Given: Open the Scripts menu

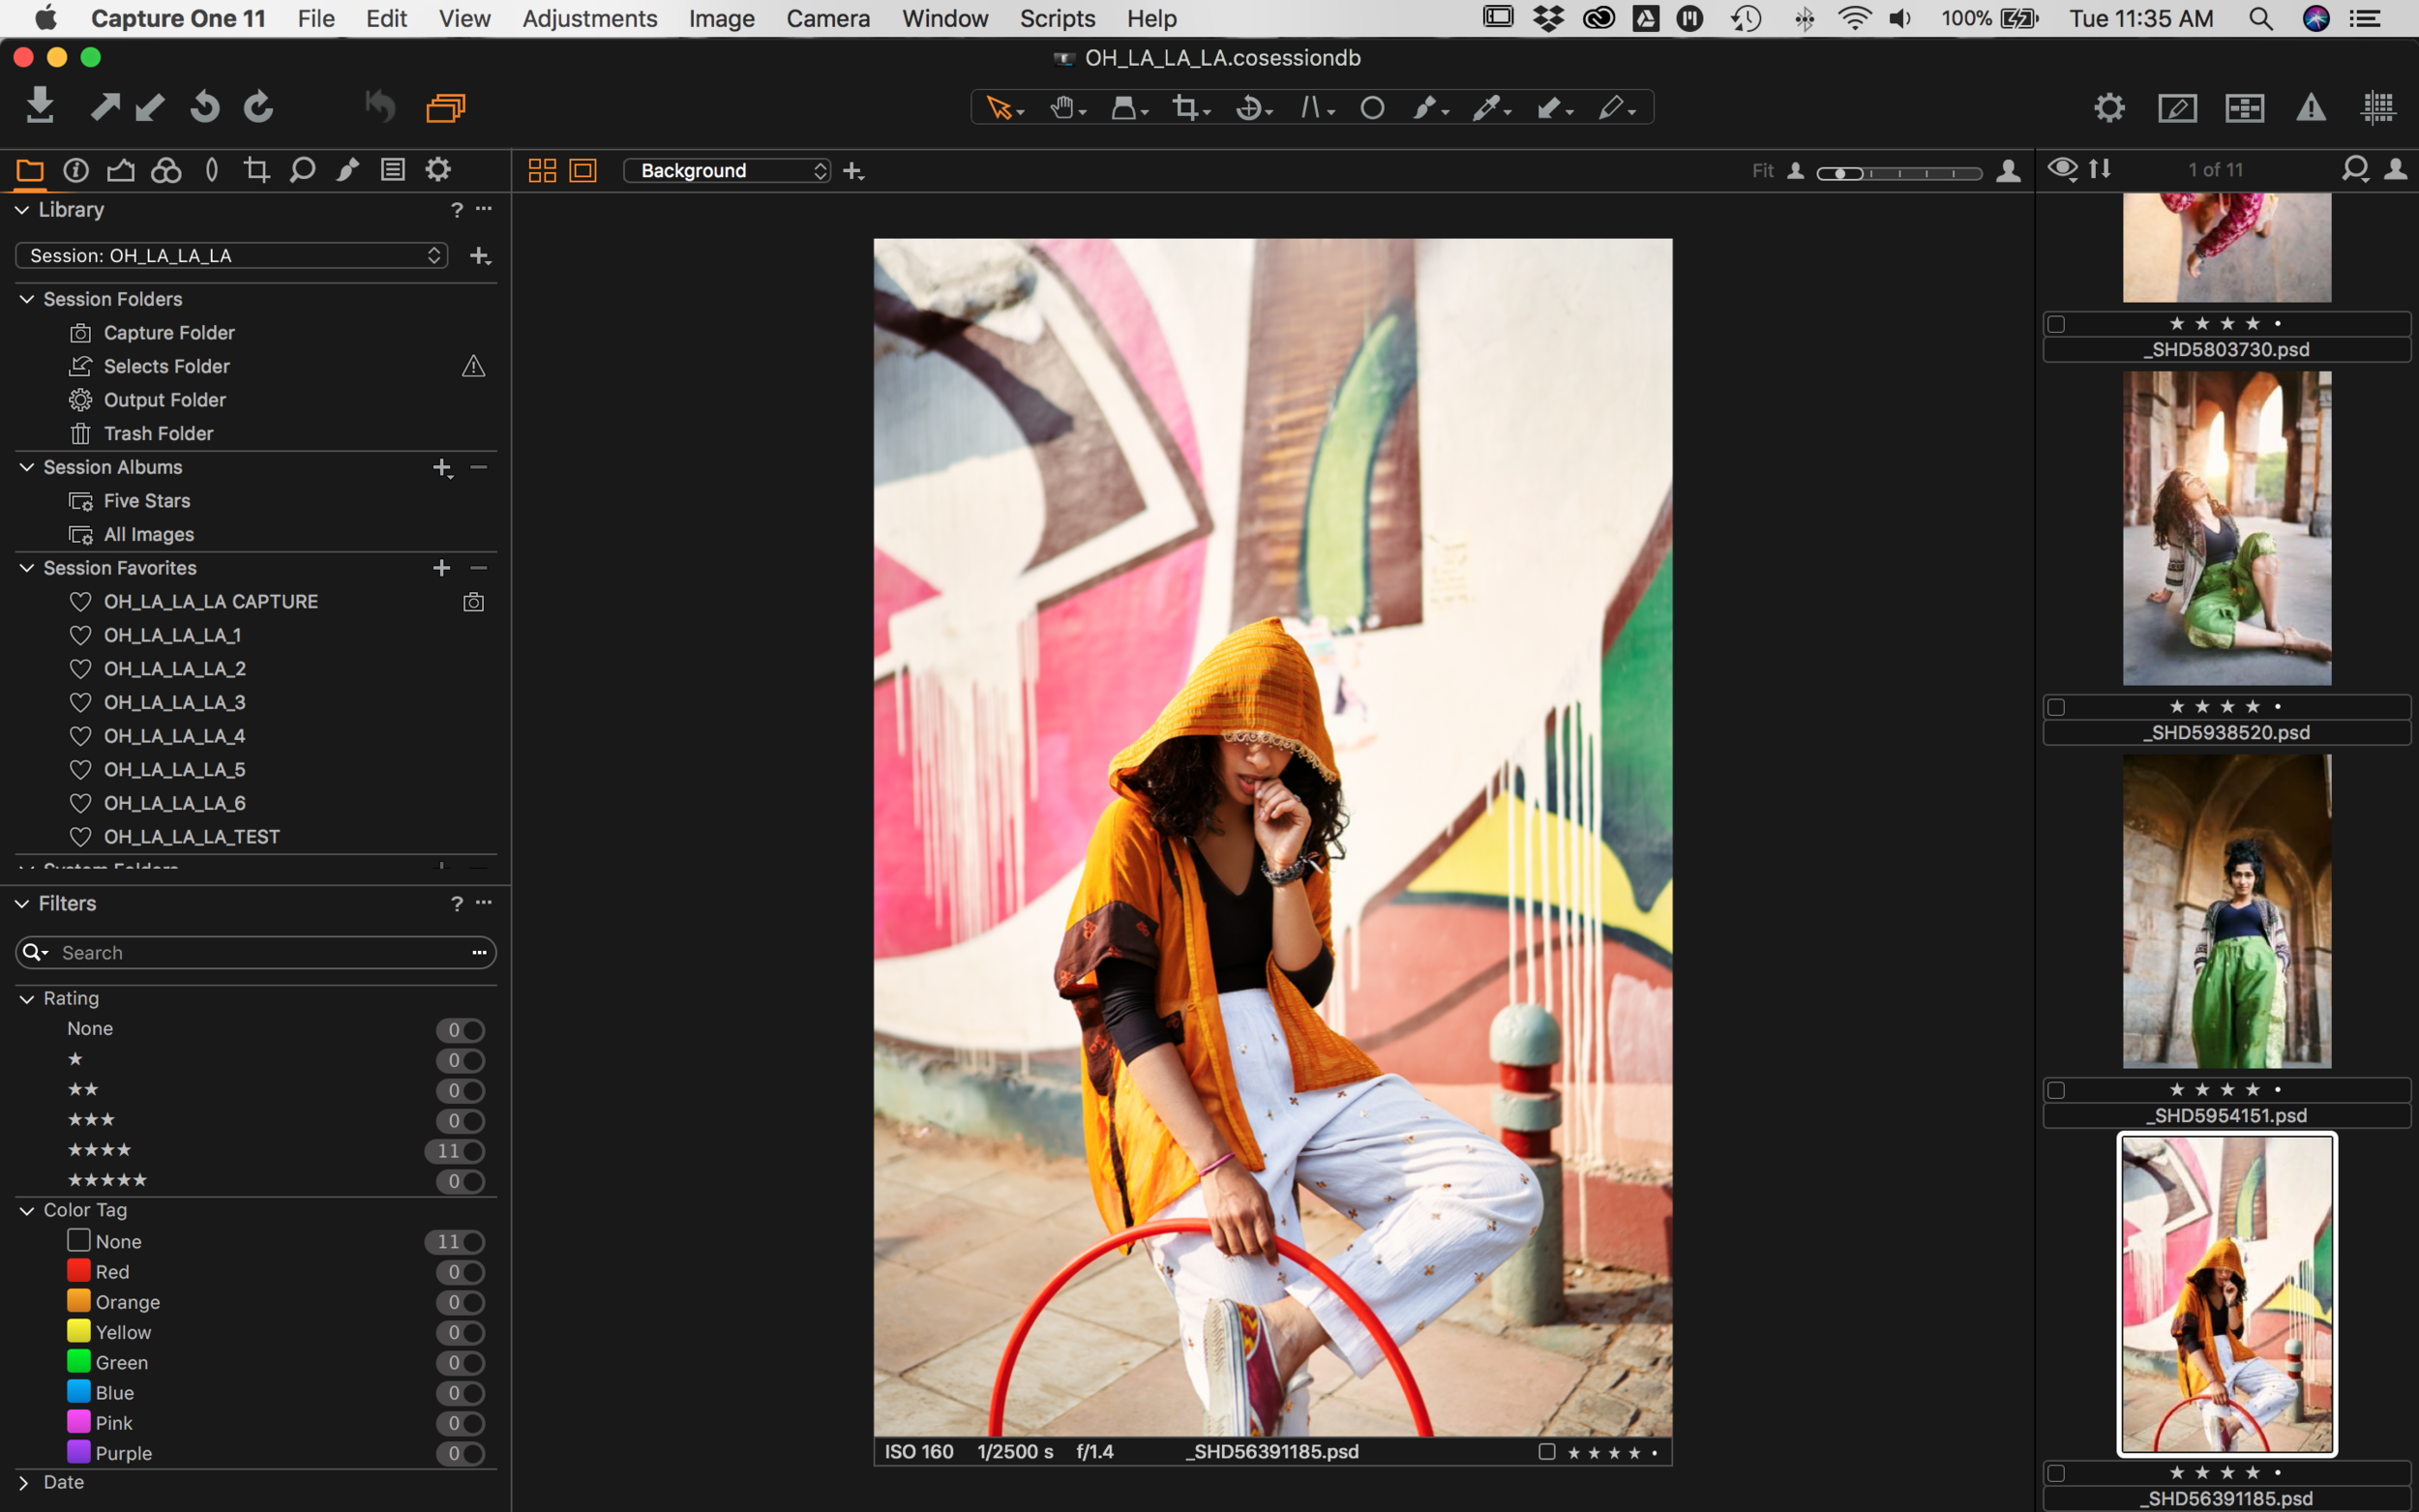Looking at the screenshot, I should click(x=1057, y=18).
